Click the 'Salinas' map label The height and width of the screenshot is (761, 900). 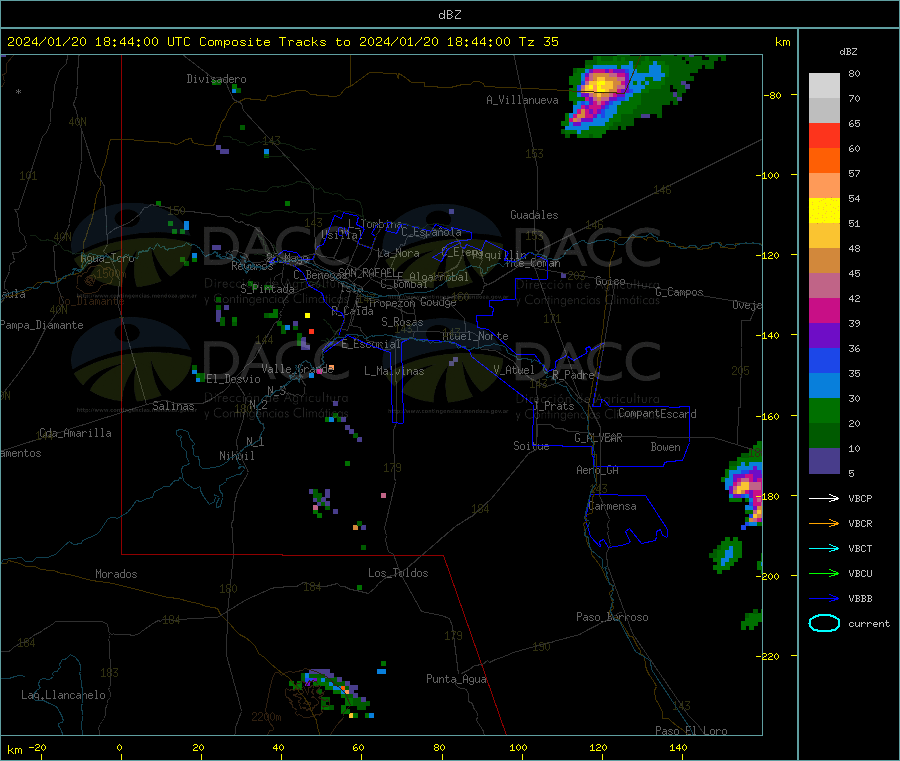pos(173,406)
